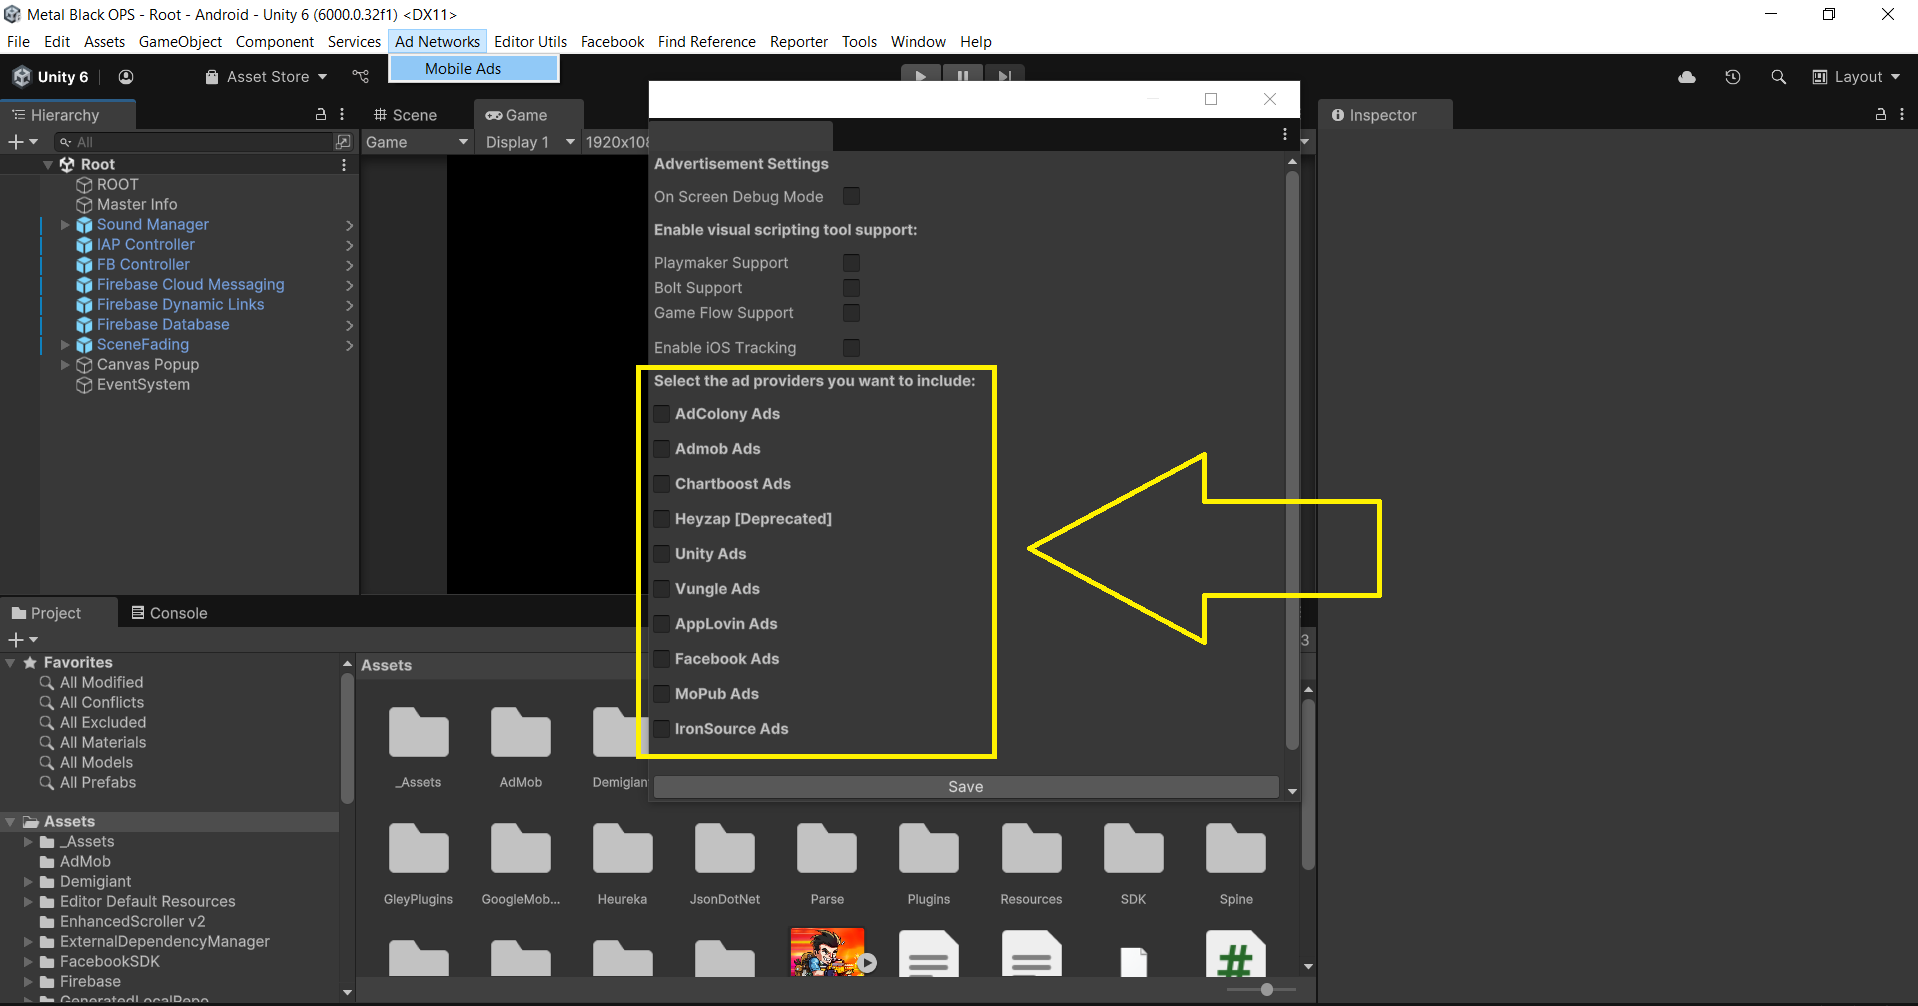The width and height of the screenshot is (1918, 1006).
Task: Tick the Unity Ads provider checkbox
Action: click(662, 554)
